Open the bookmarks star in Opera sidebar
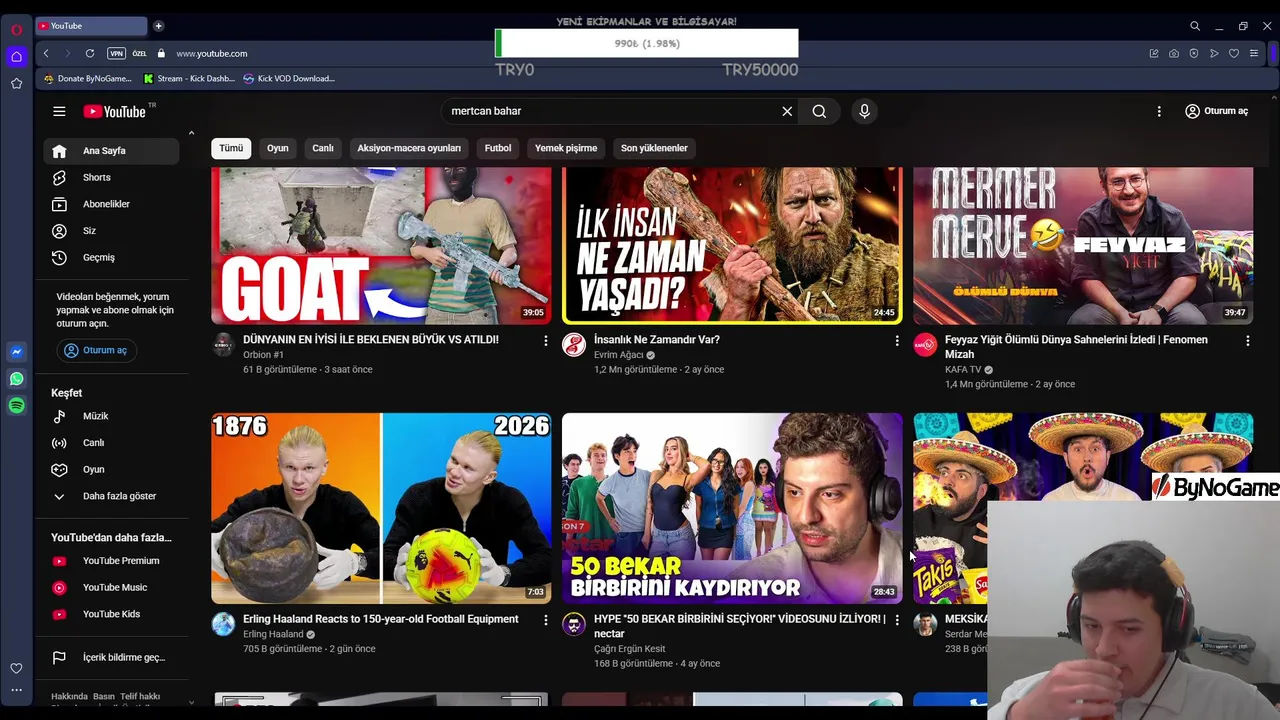This screenshot has height=720, width=1280. click(16, 83)
